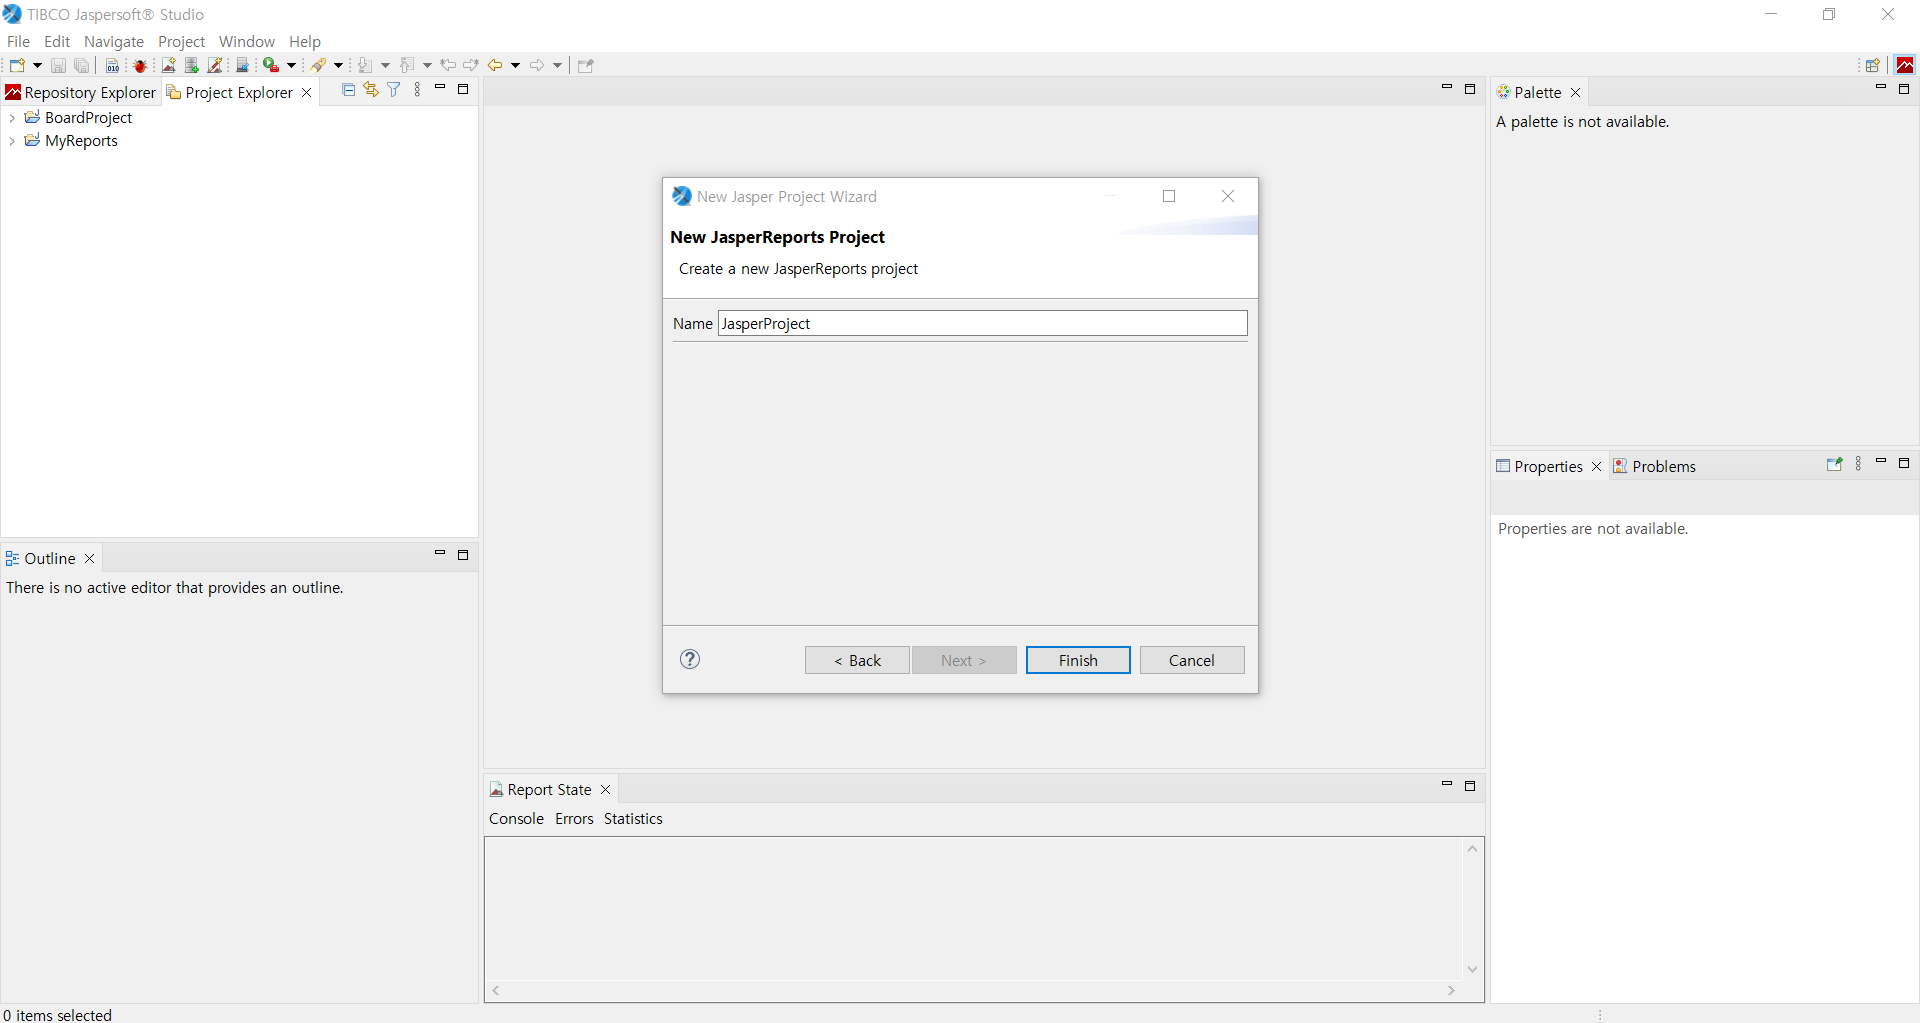This screenshot has width=1920, height=1023.
Task: Switch to the Repository Explorer tab
Action: pos(81,93)
